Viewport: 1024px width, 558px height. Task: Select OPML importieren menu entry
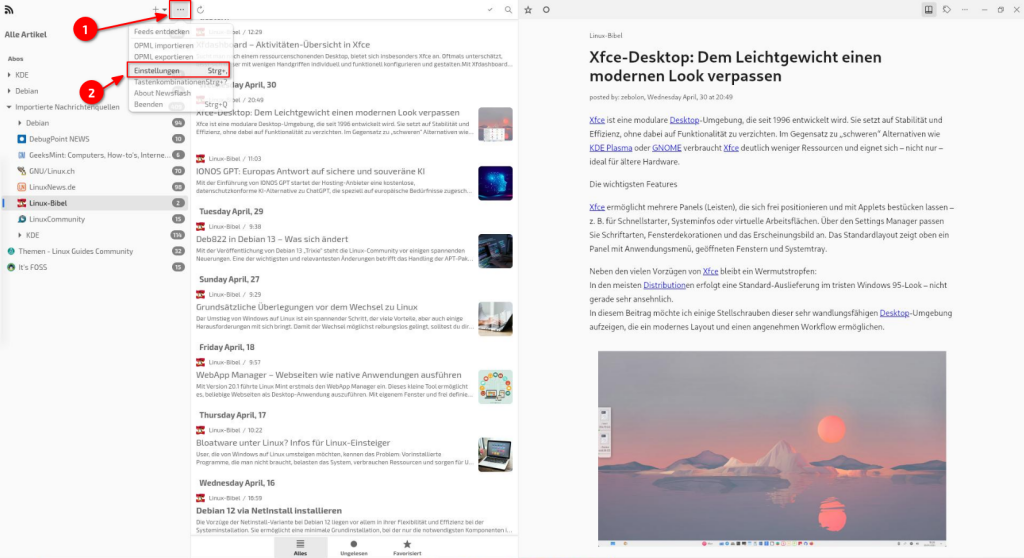coord(163,46)
